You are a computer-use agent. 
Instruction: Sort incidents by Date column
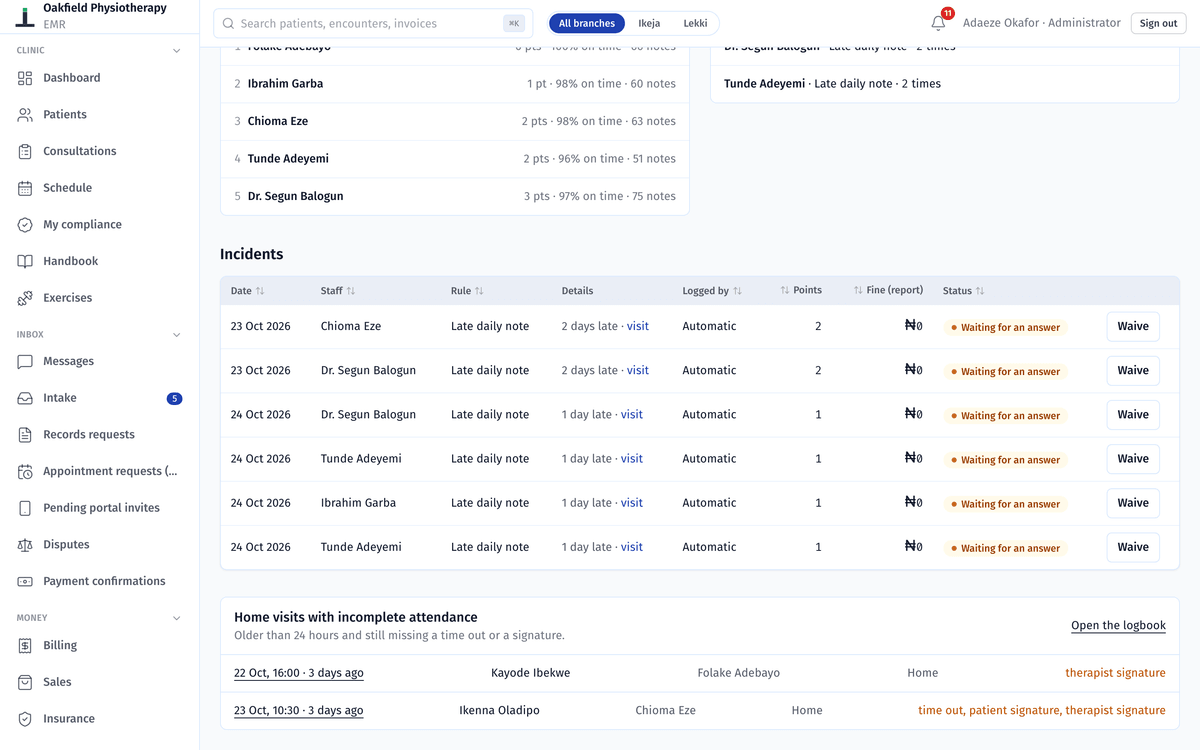tap(247, 291)
